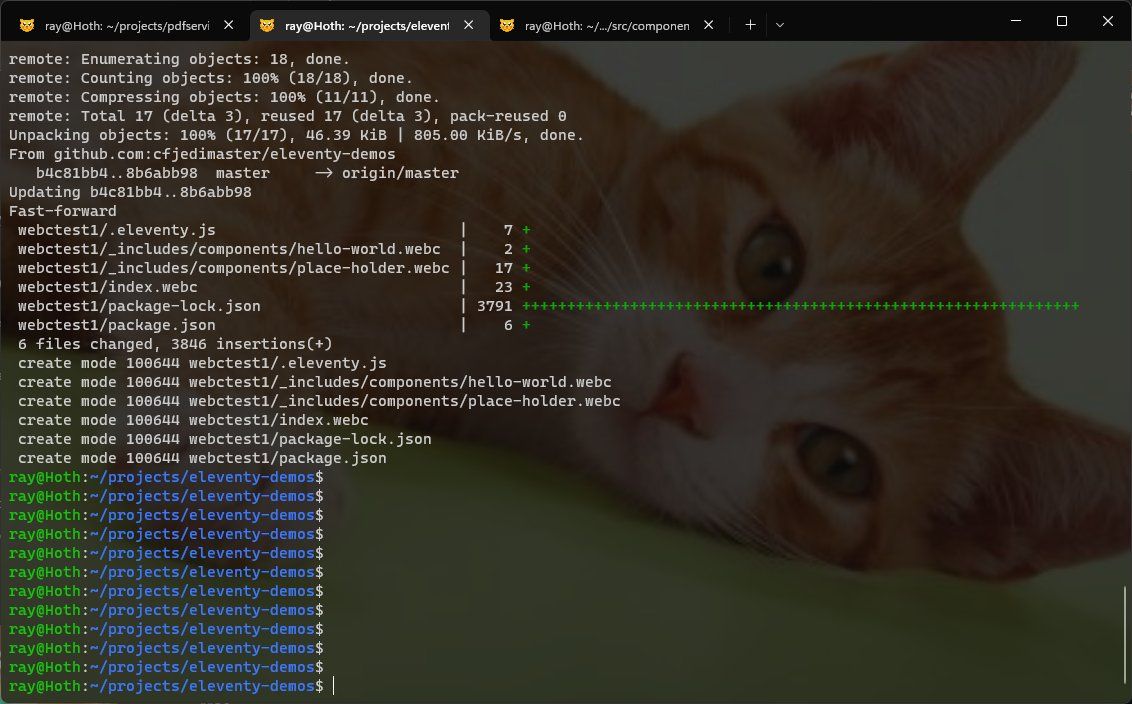
Task: Click "create mode 100644 webctest1/index.webc" line
Action: pyautogui.click(x=193, y=420)
